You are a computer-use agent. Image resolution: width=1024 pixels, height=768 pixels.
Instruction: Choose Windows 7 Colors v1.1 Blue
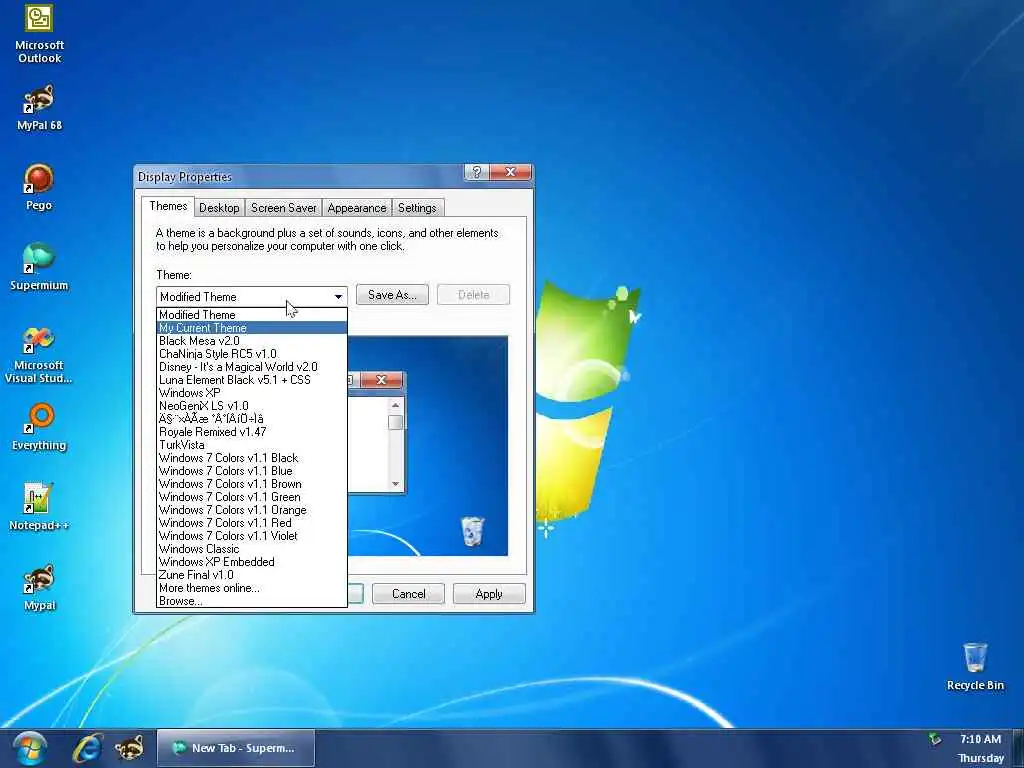point(252,471)
